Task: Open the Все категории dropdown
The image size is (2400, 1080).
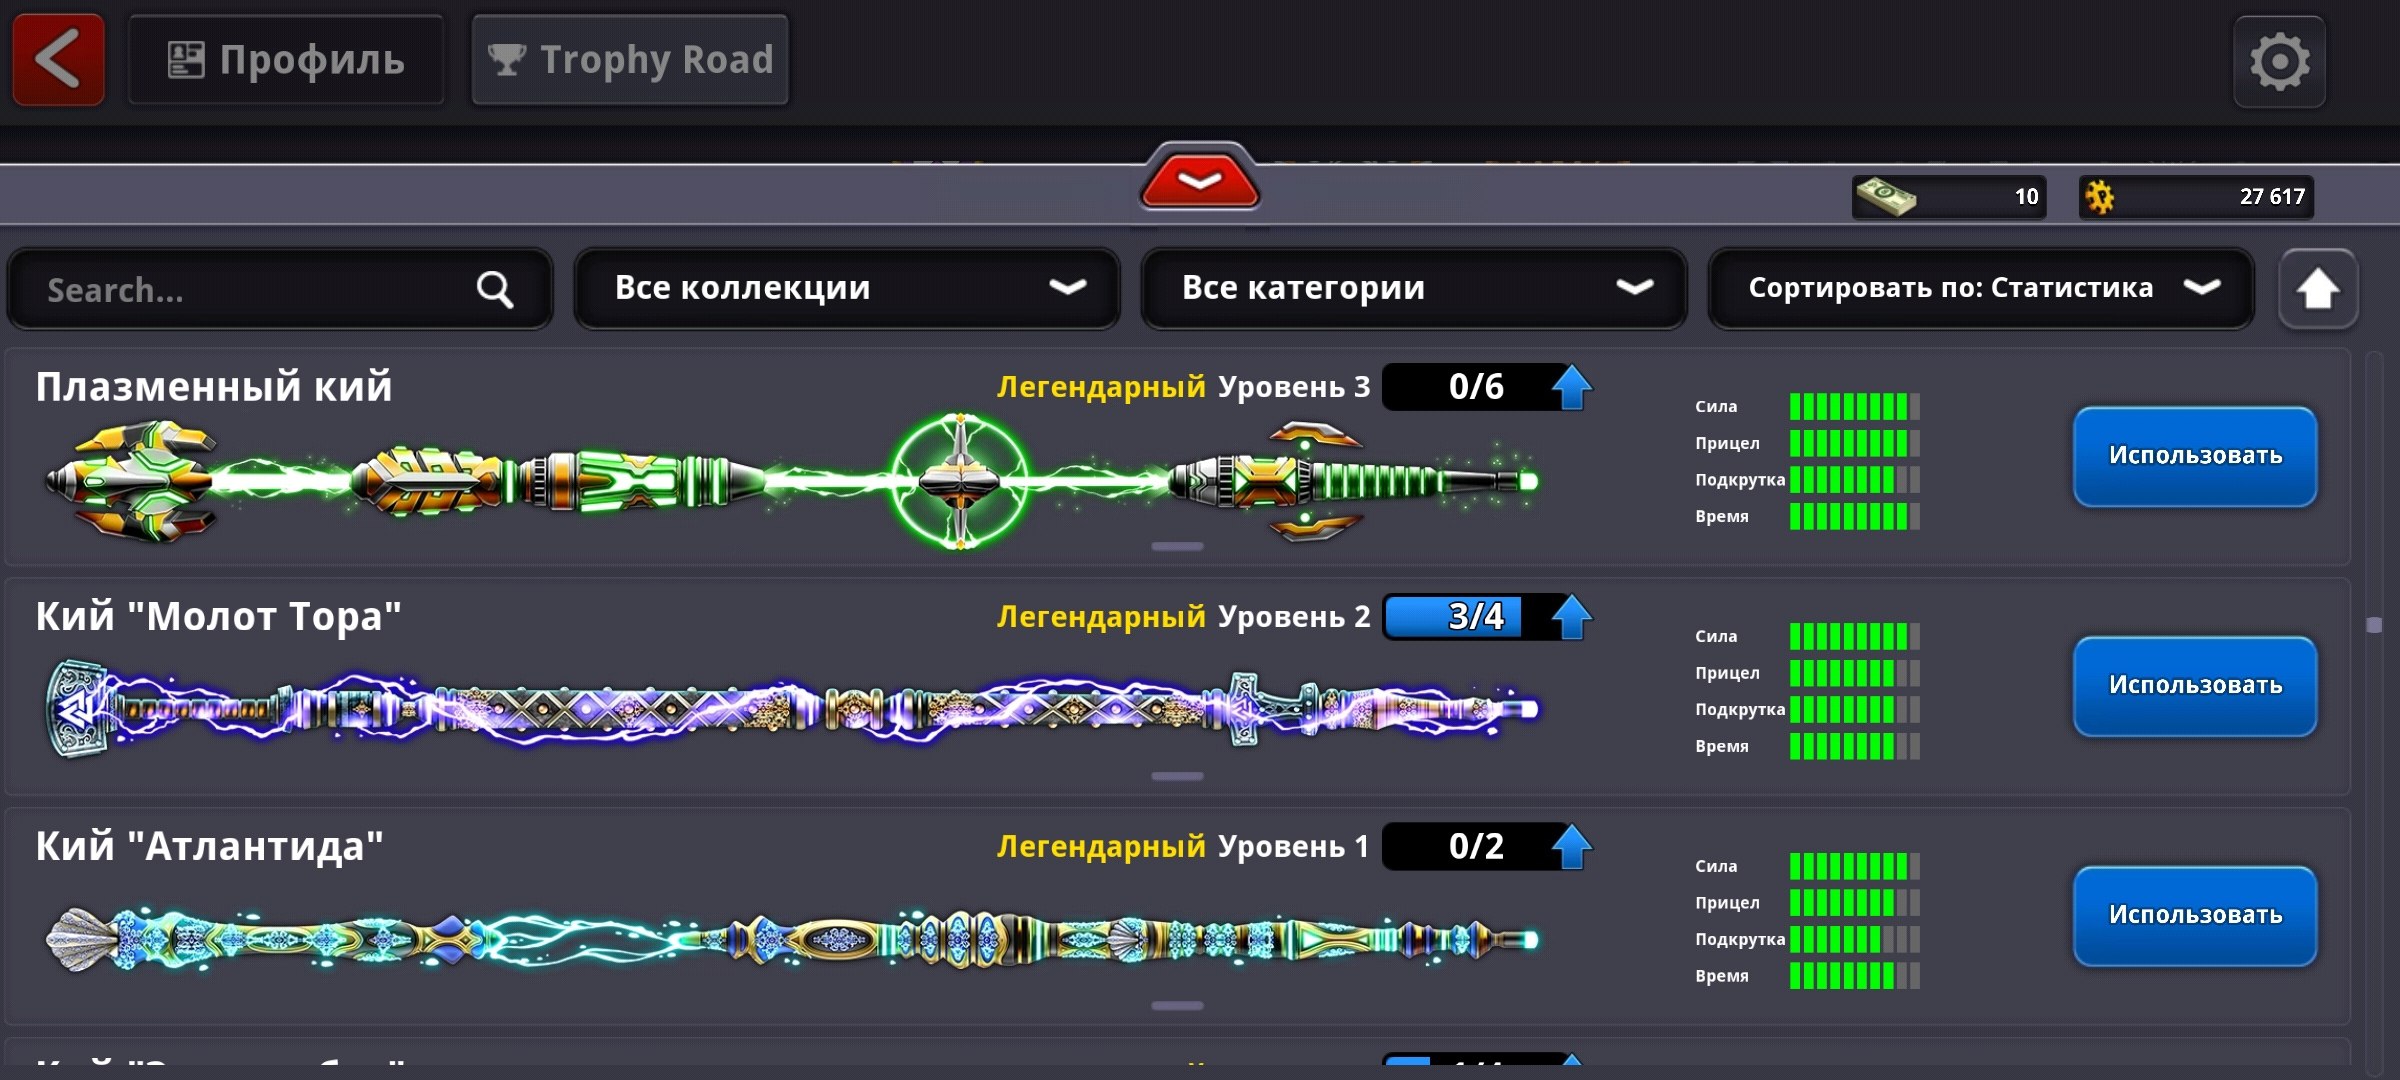Action: (x=1414, y=288)
